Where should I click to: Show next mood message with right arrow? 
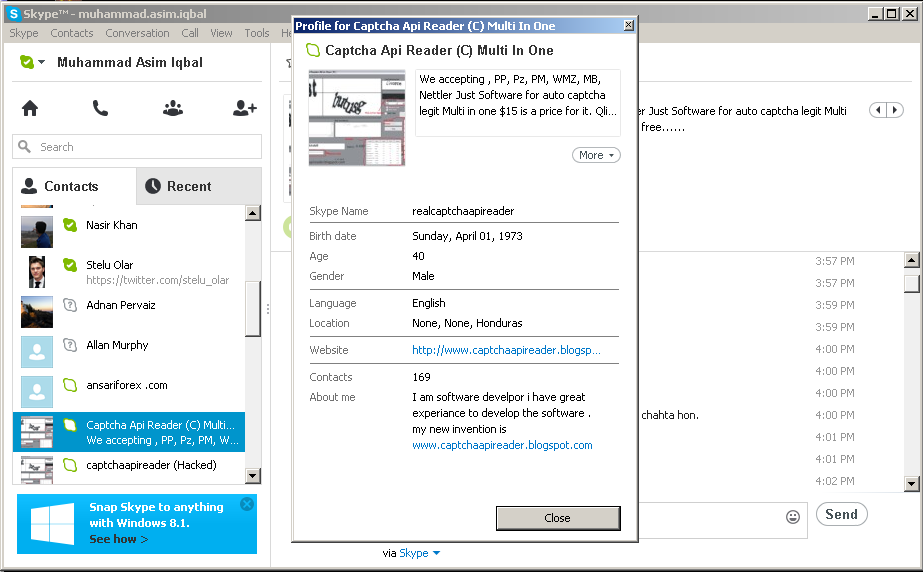click(x=895, y=110)
